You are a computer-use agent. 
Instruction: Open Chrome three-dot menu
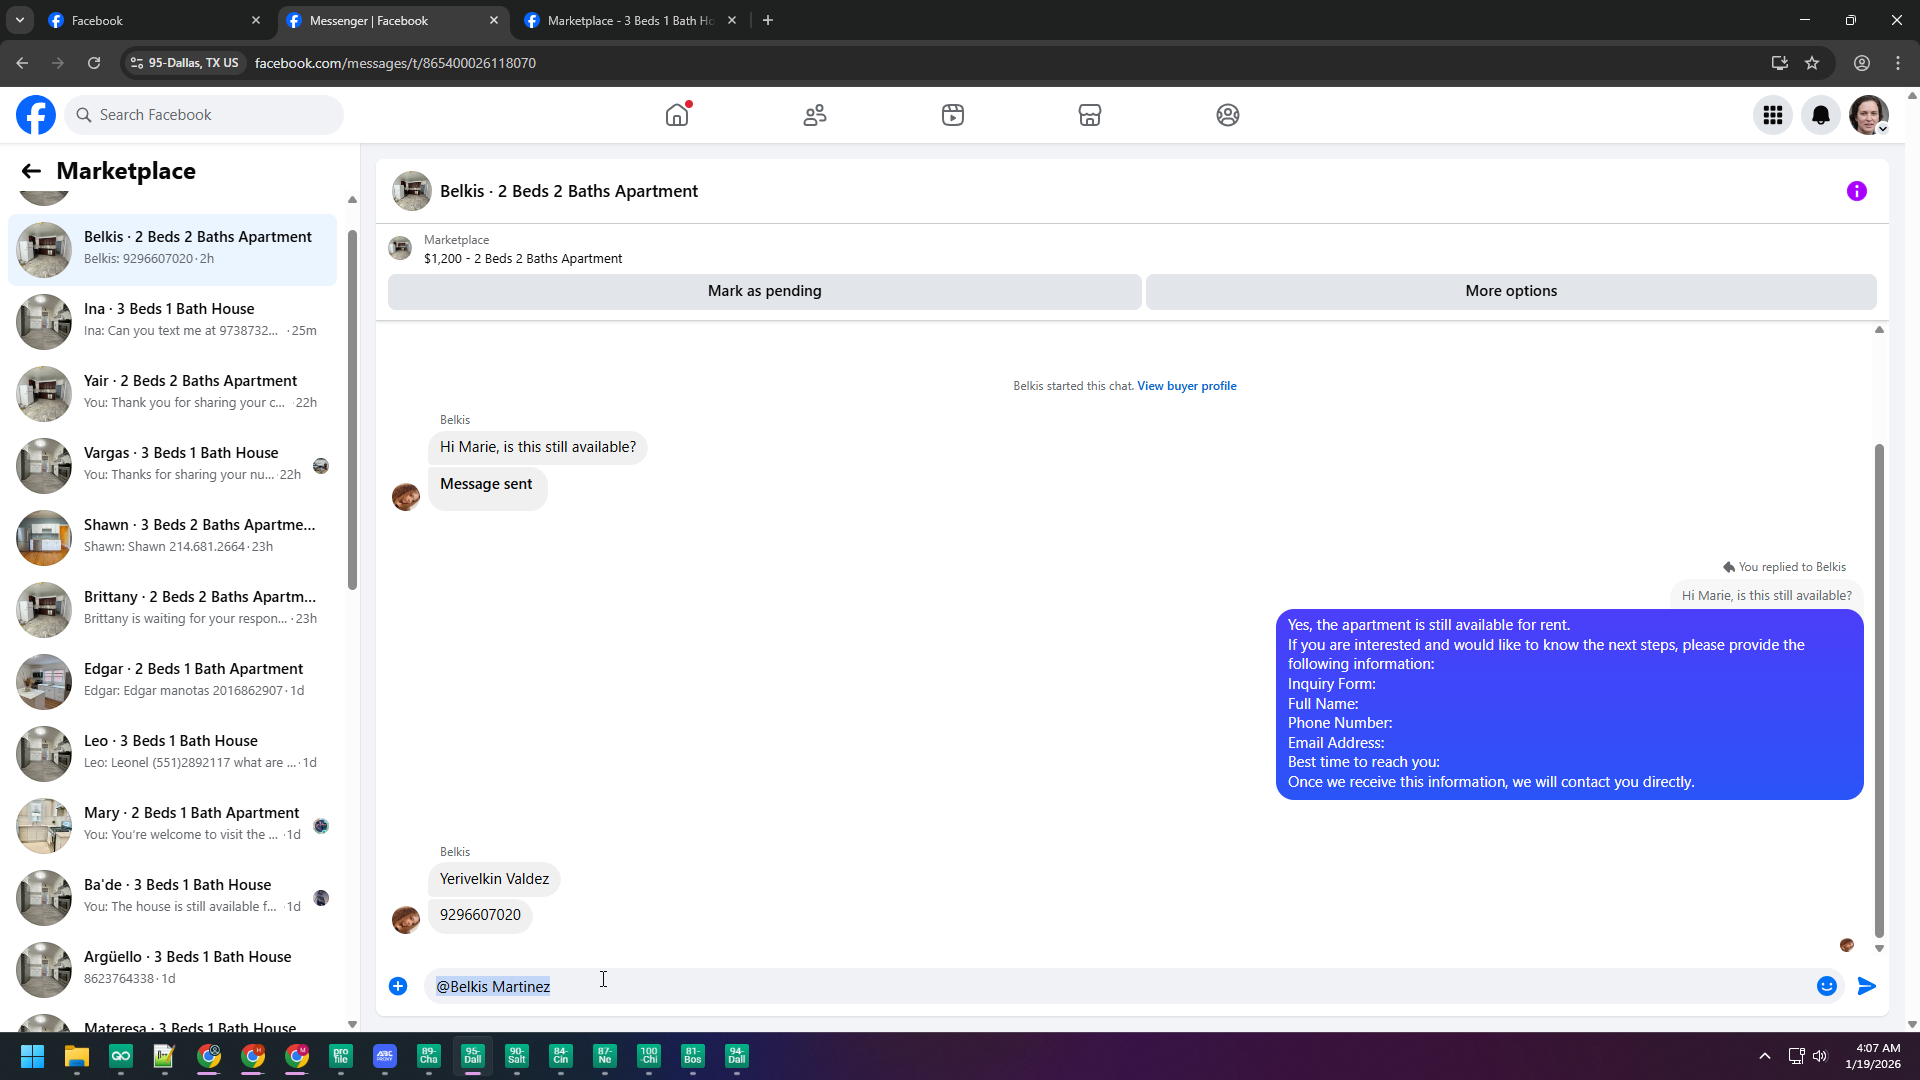(x=1898, y=63)
